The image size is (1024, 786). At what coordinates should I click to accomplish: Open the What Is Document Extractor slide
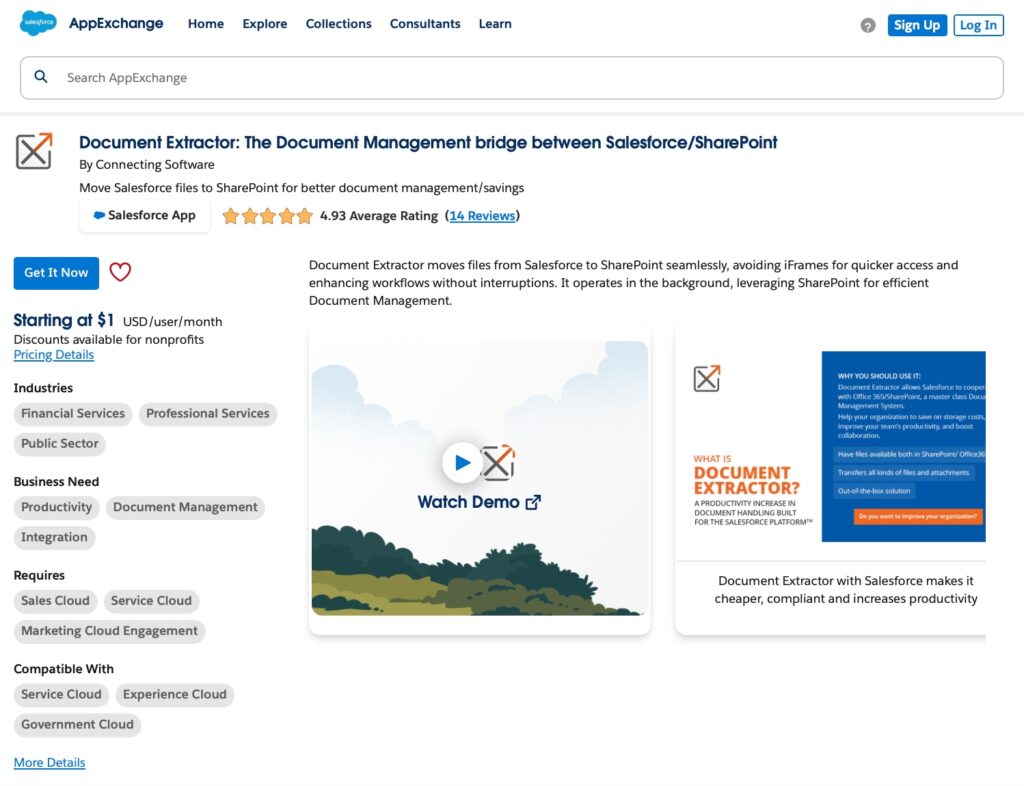(x=831, y=447)
